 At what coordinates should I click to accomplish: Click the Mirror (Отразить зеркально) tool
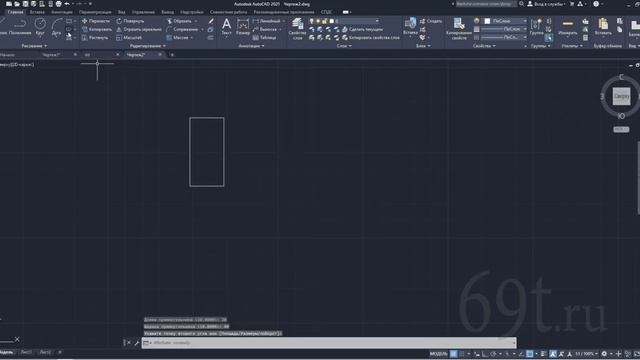(x=139, y=29)
